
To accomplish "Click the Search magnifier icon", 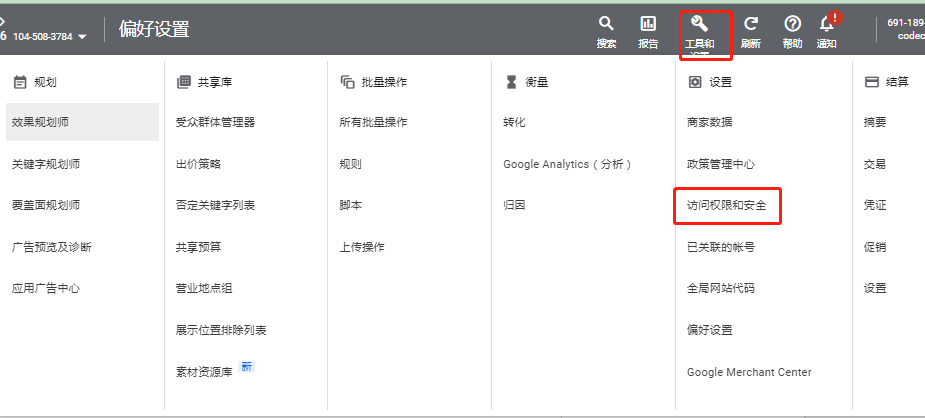I will tap(606, 24).
